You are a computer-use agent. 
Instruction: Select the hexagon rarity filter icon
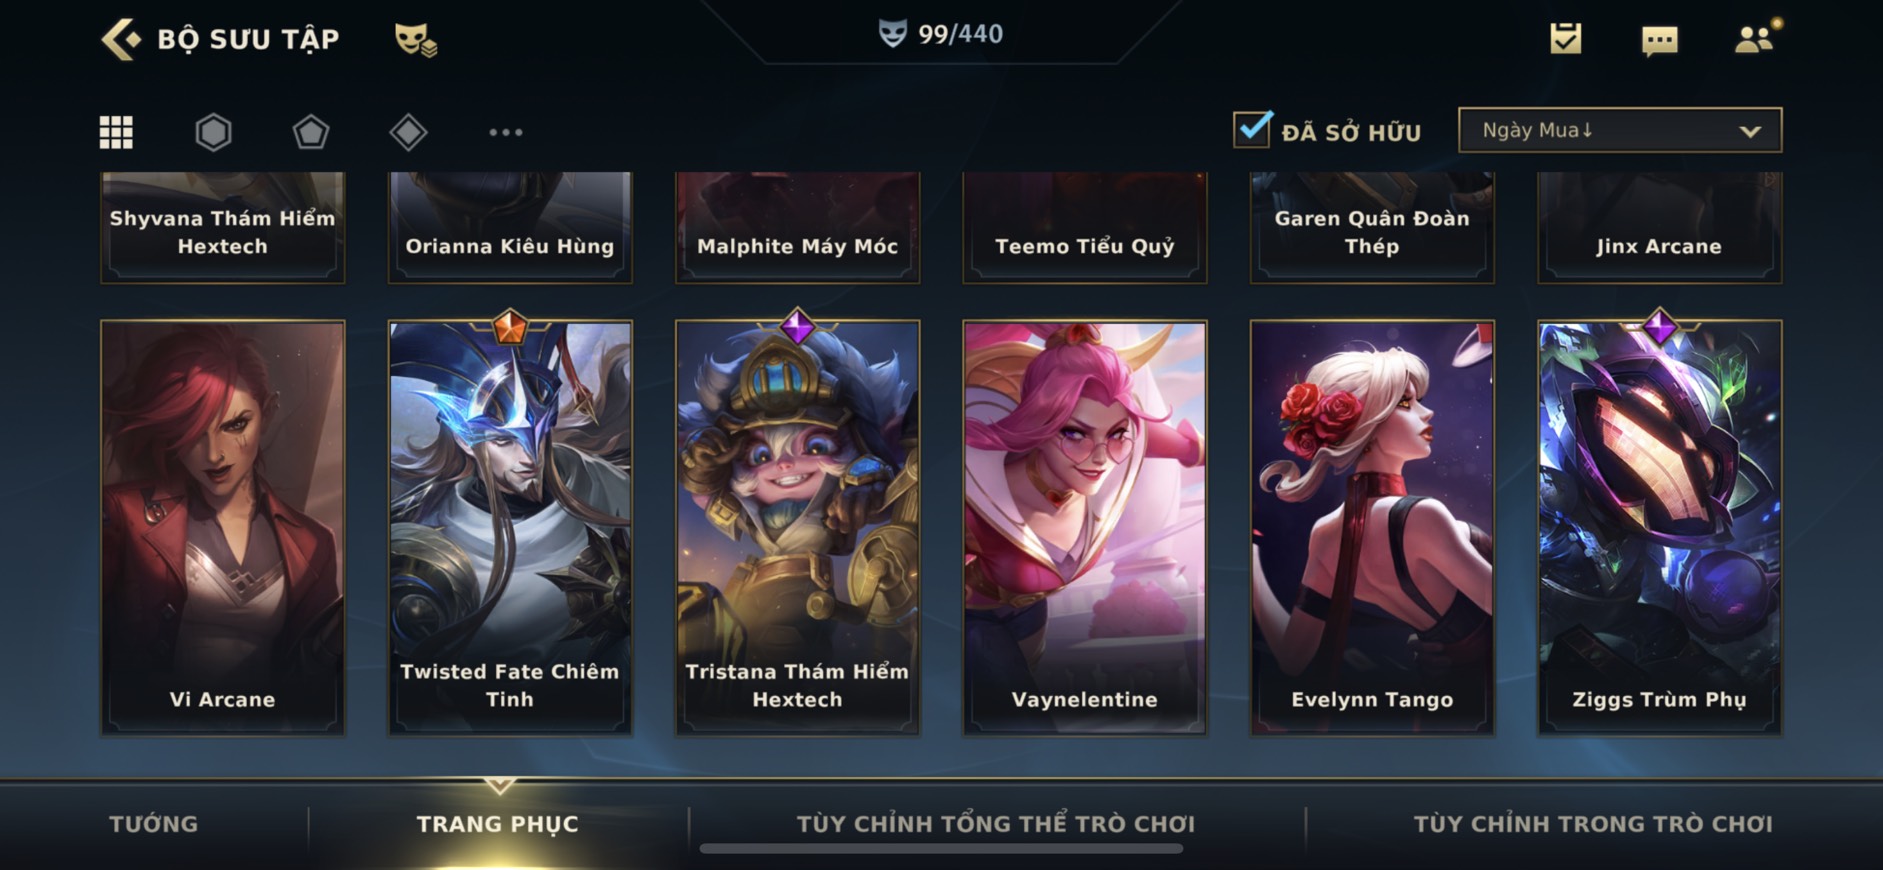coord(213,132)
